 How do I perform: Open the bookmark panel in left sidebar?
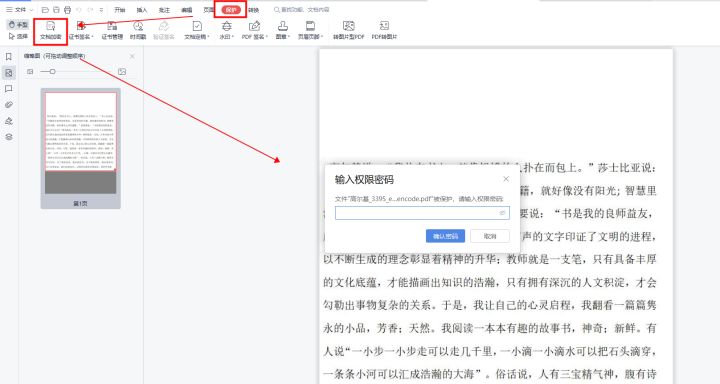pos(9,56)
